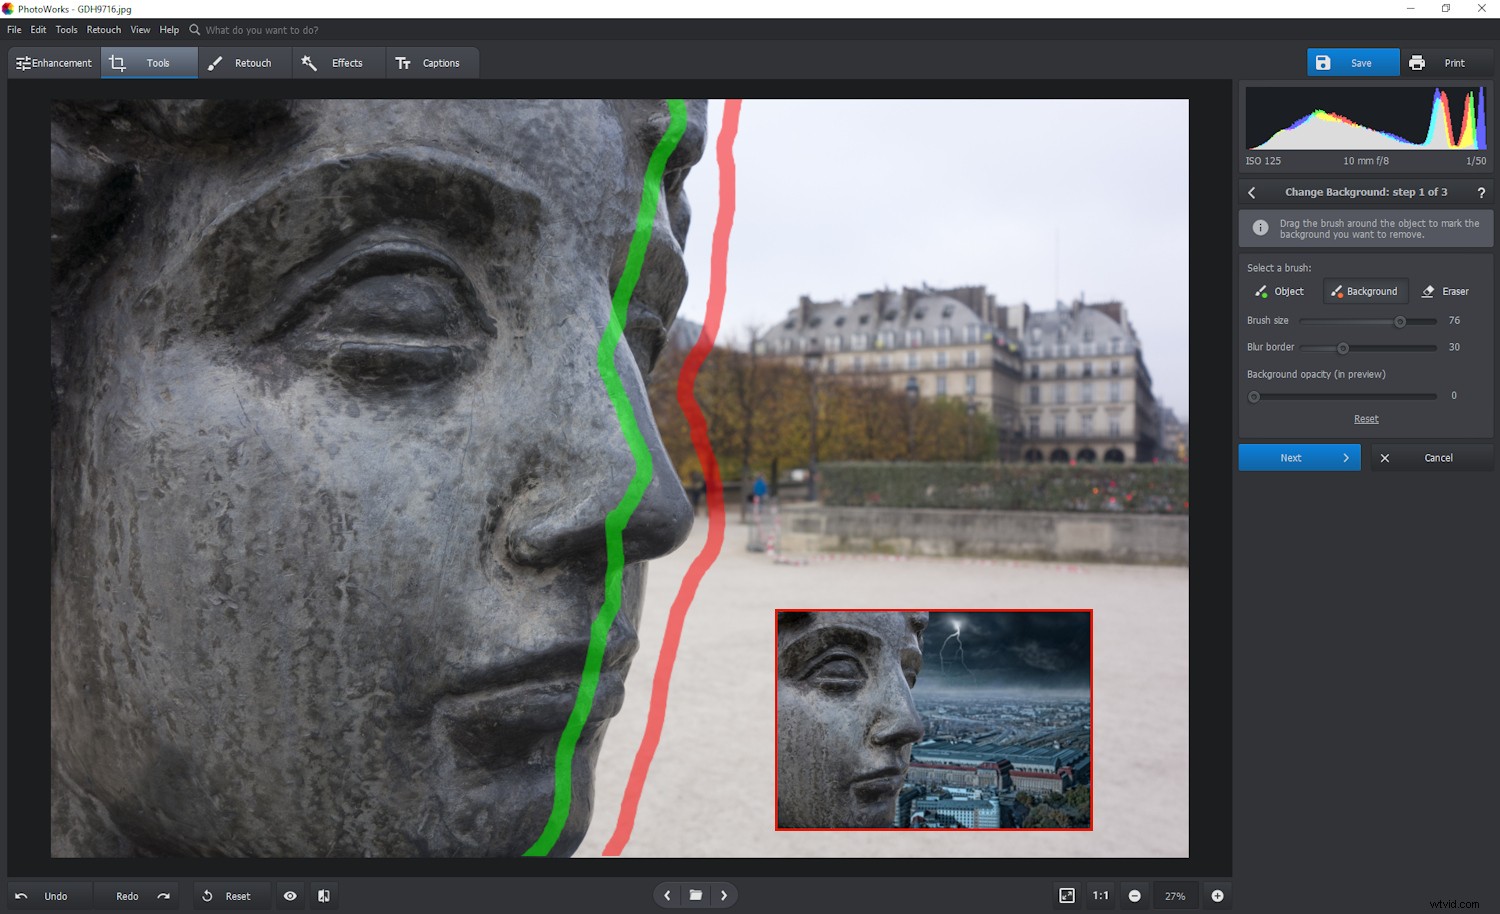Screen dimensions: 1500x914
Task: Switch to the Eraser brush
Action: pyautogui.click(x=1446, y=291)
